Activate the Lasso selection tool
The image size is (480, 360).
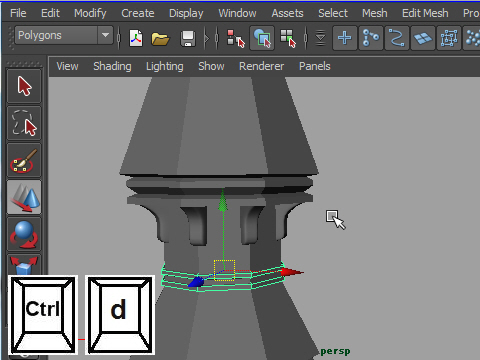pyautogui.click(x=24, y=123)
